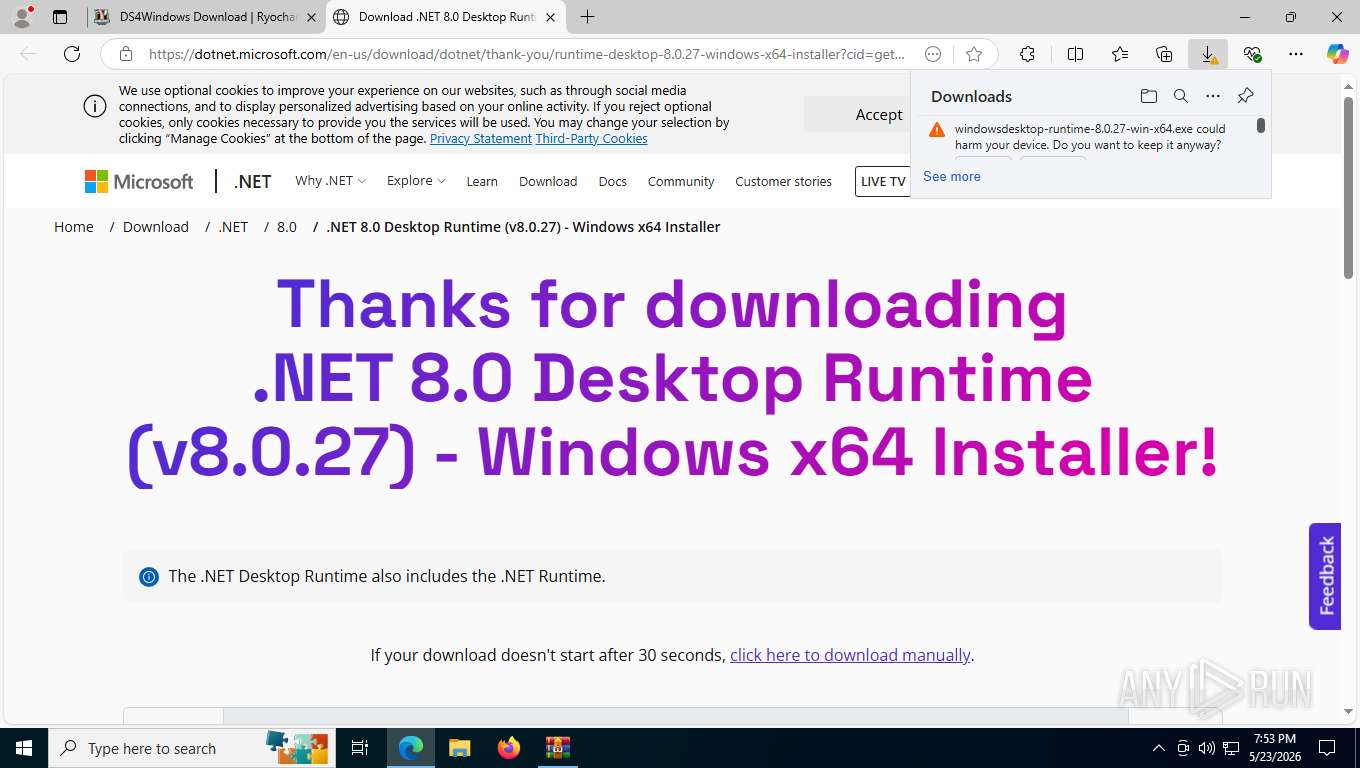Screen dimensions: 1360x768
Task: Open Microsoft Edge from taskbar
Action: click(x=410, y=748)
